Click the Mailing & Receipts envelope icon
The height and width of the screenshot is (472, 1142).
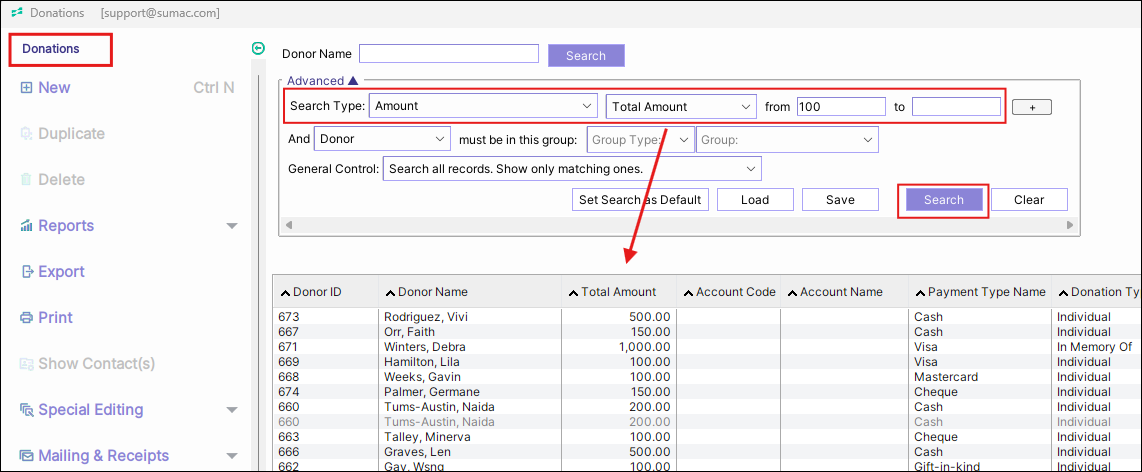[x=27, y=456]
